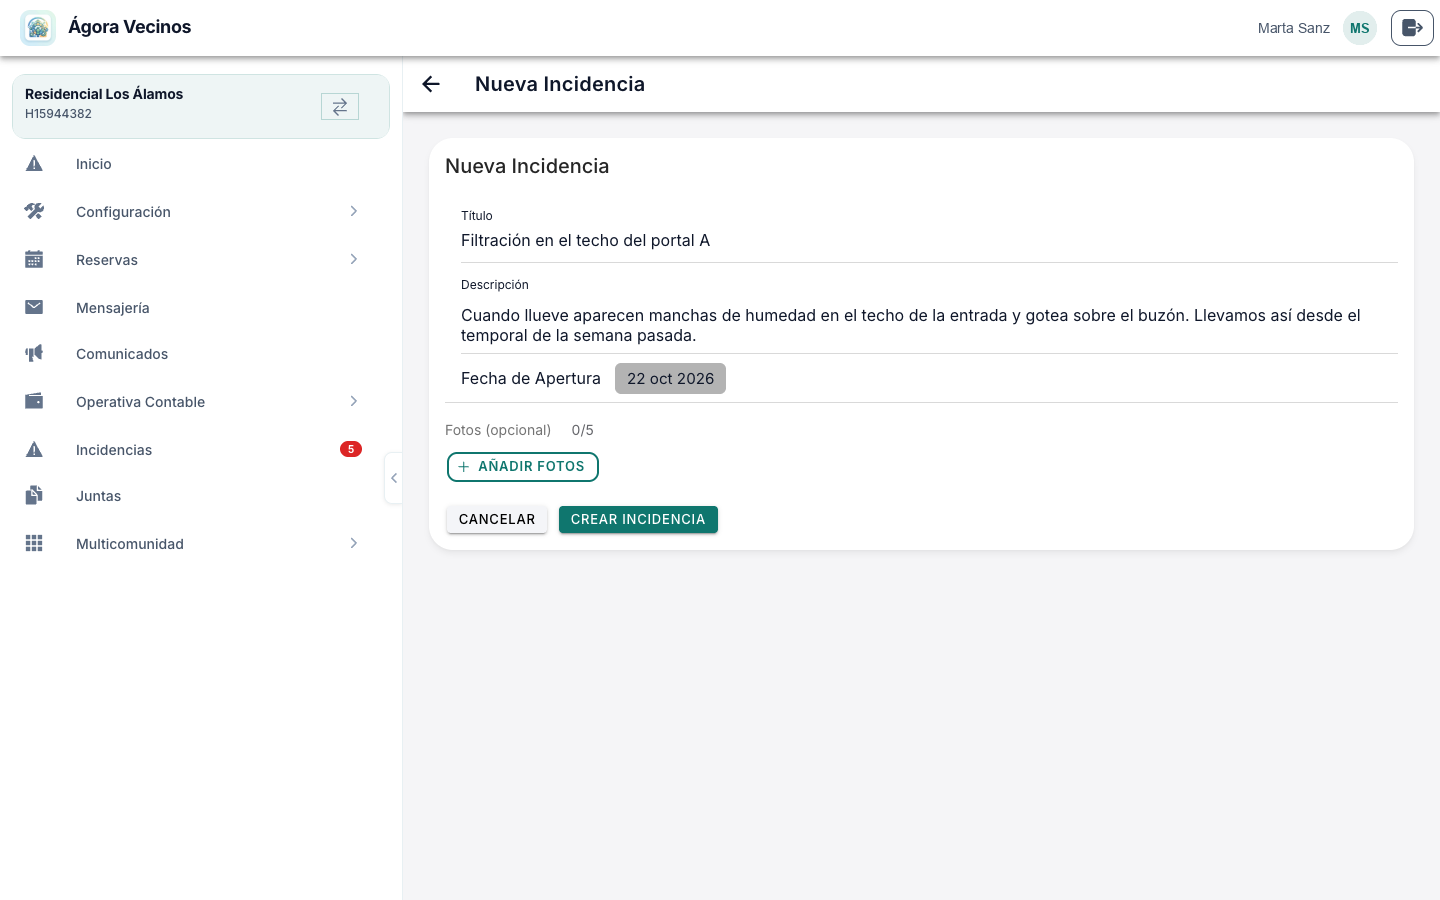1440x900 pixels.
Task: Go back using the left arrow
Action: pyautogui.click(x=431, y=84)
